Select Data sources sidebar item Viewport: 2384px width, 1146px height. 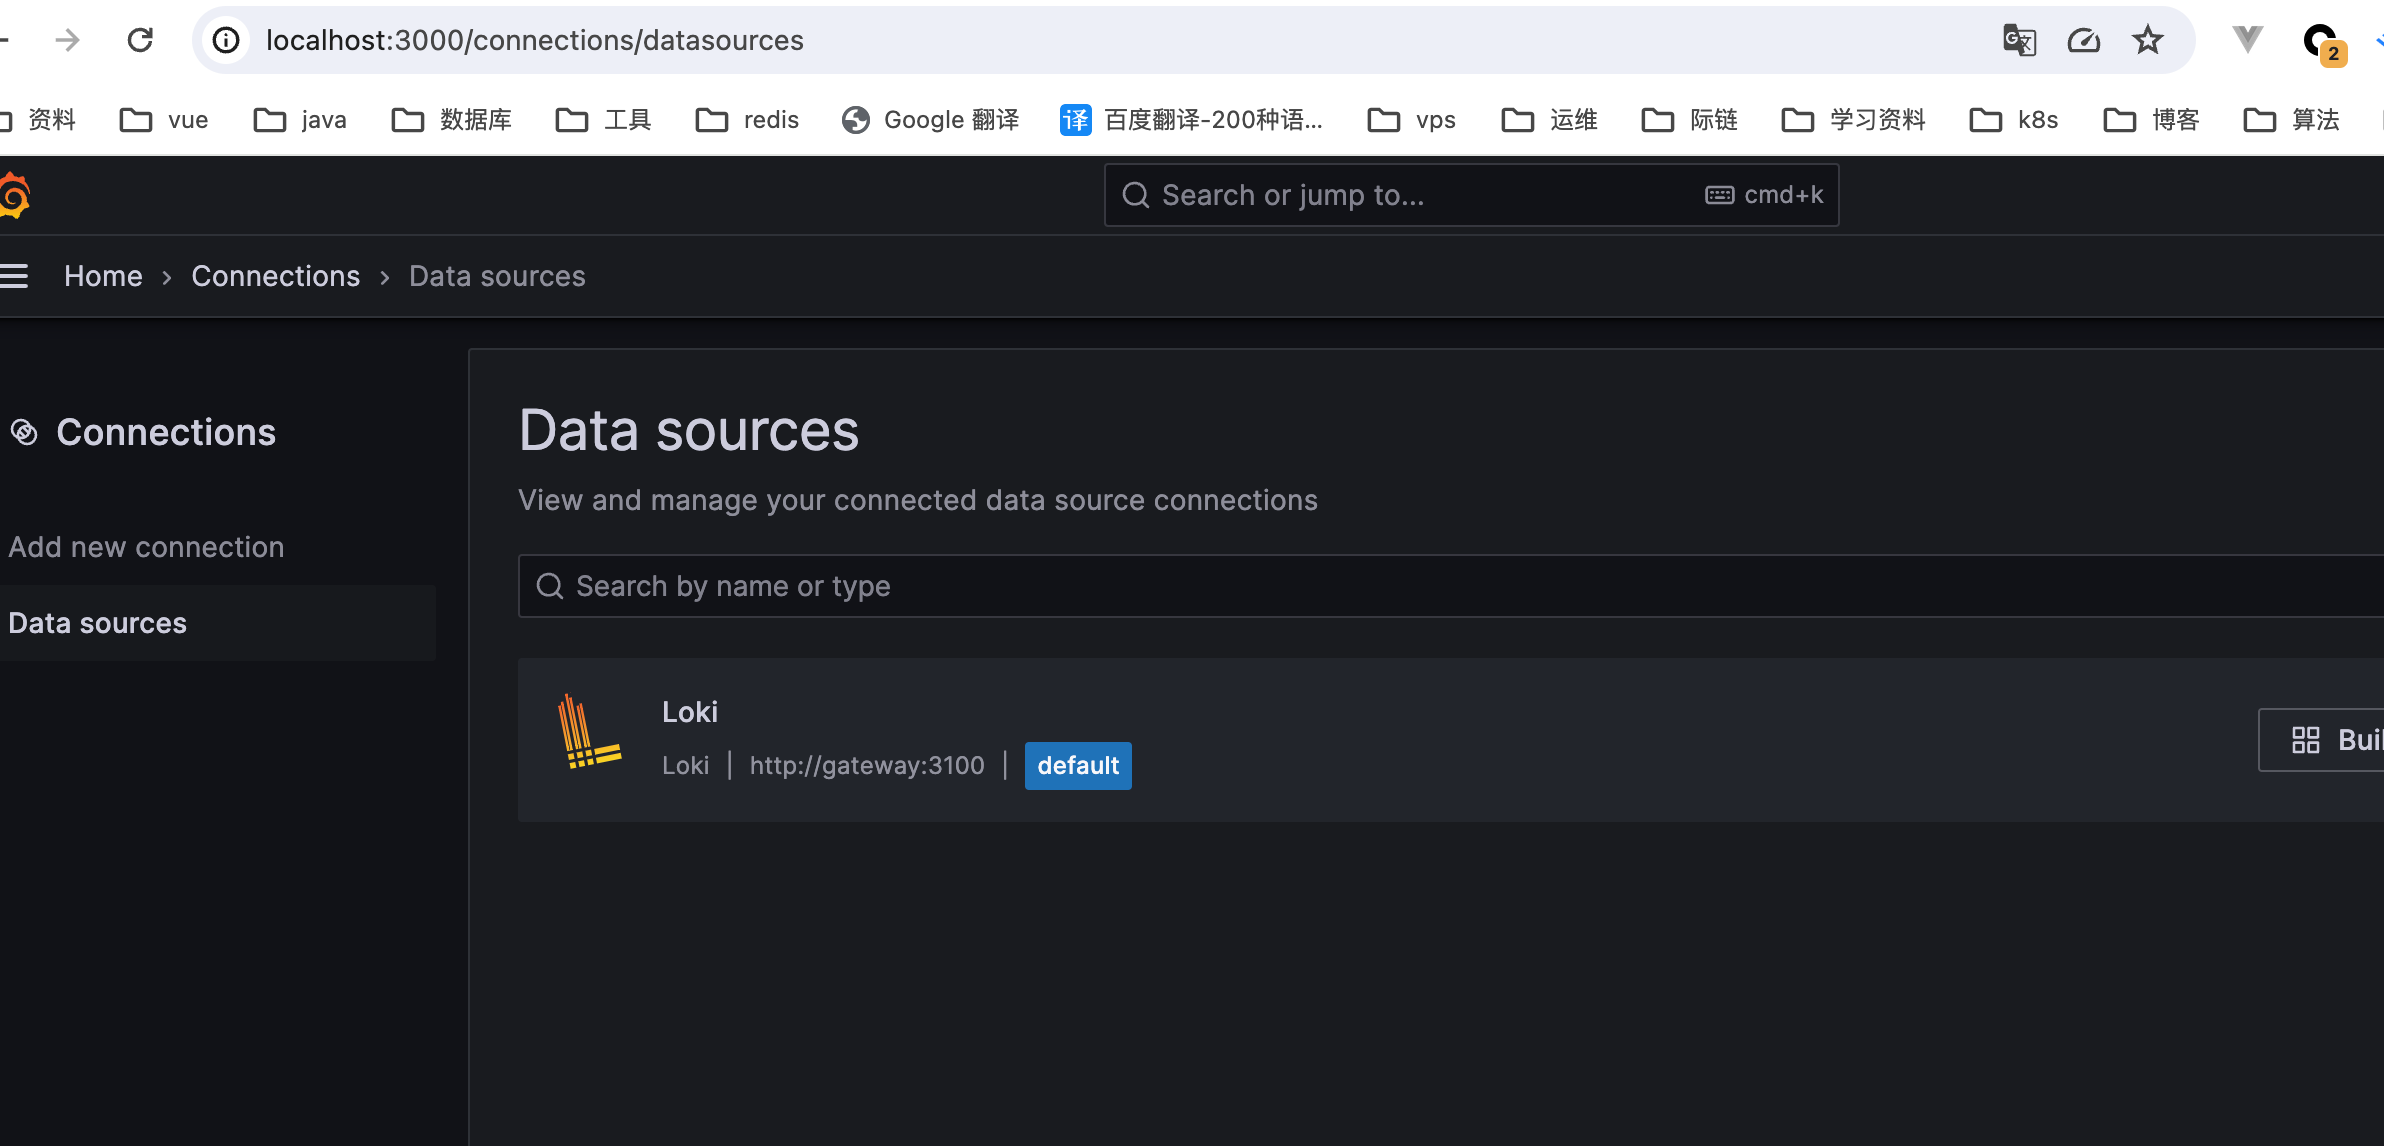point(98,623)
